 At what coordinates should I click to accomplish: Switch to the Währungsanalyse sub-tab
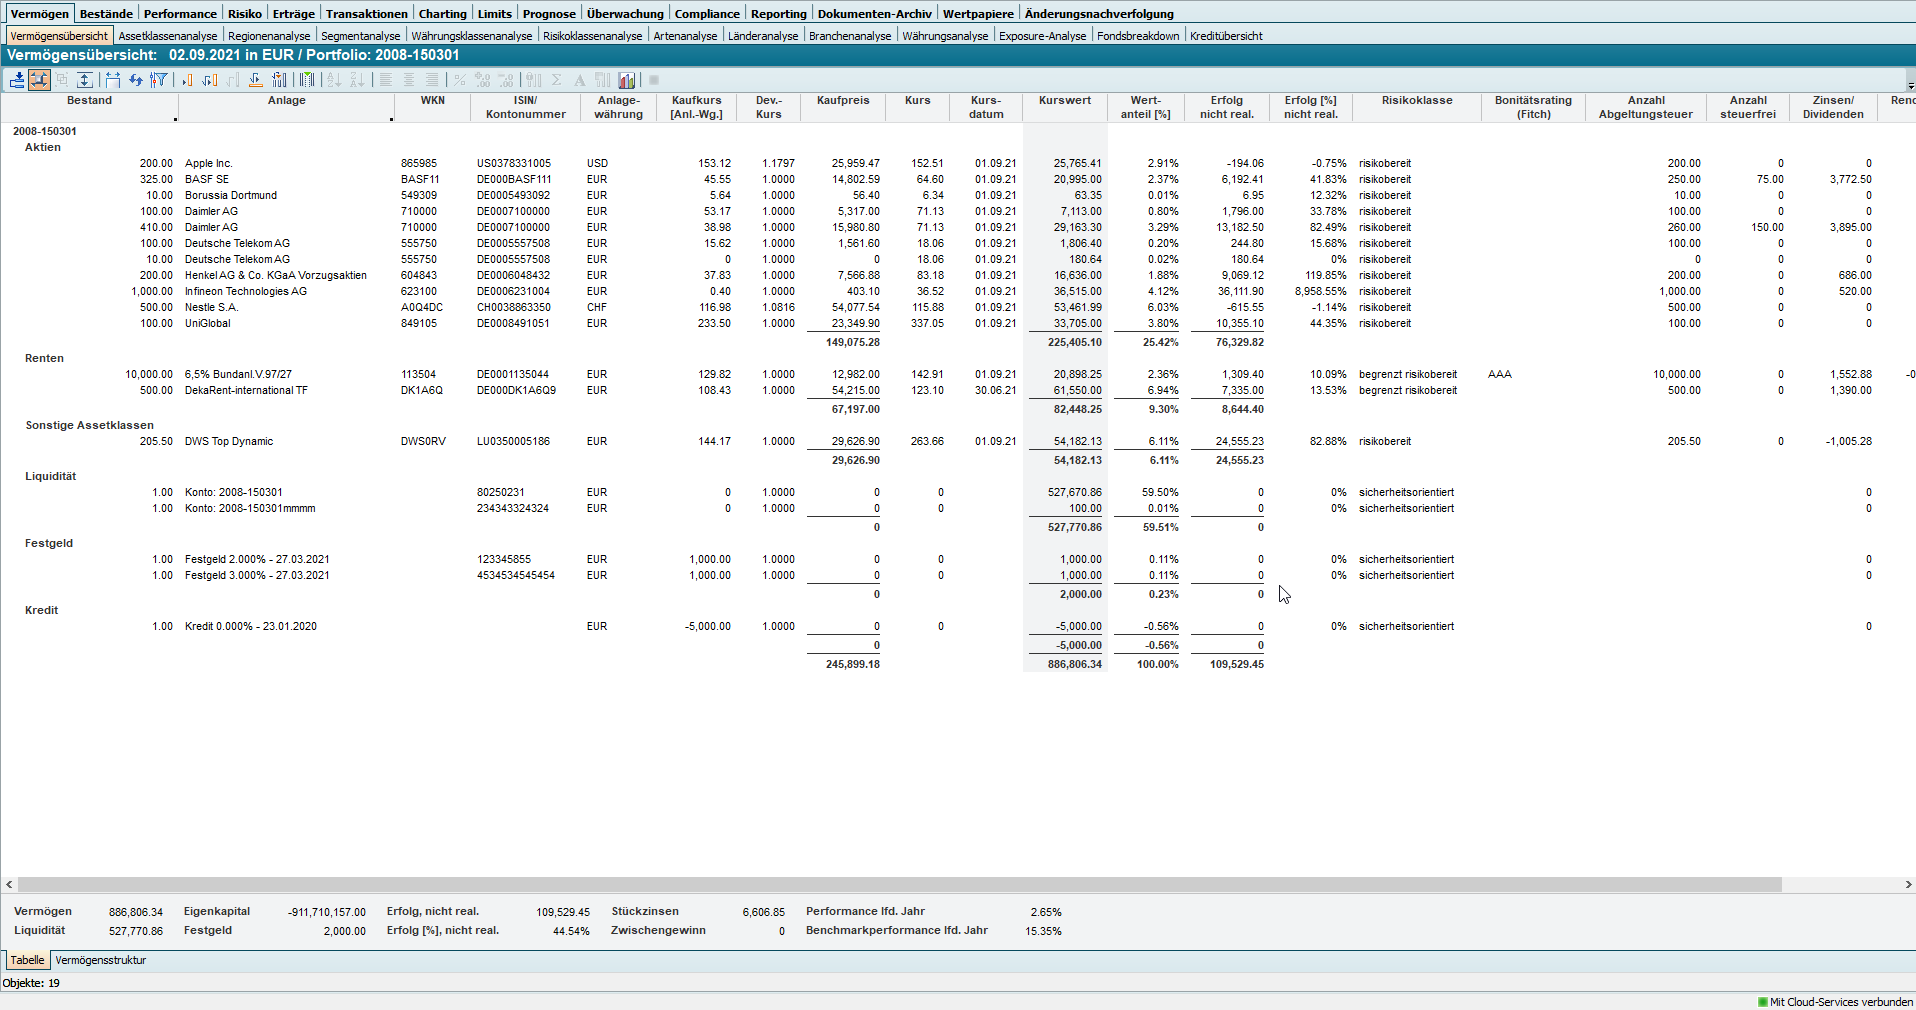tap(944, 36)
